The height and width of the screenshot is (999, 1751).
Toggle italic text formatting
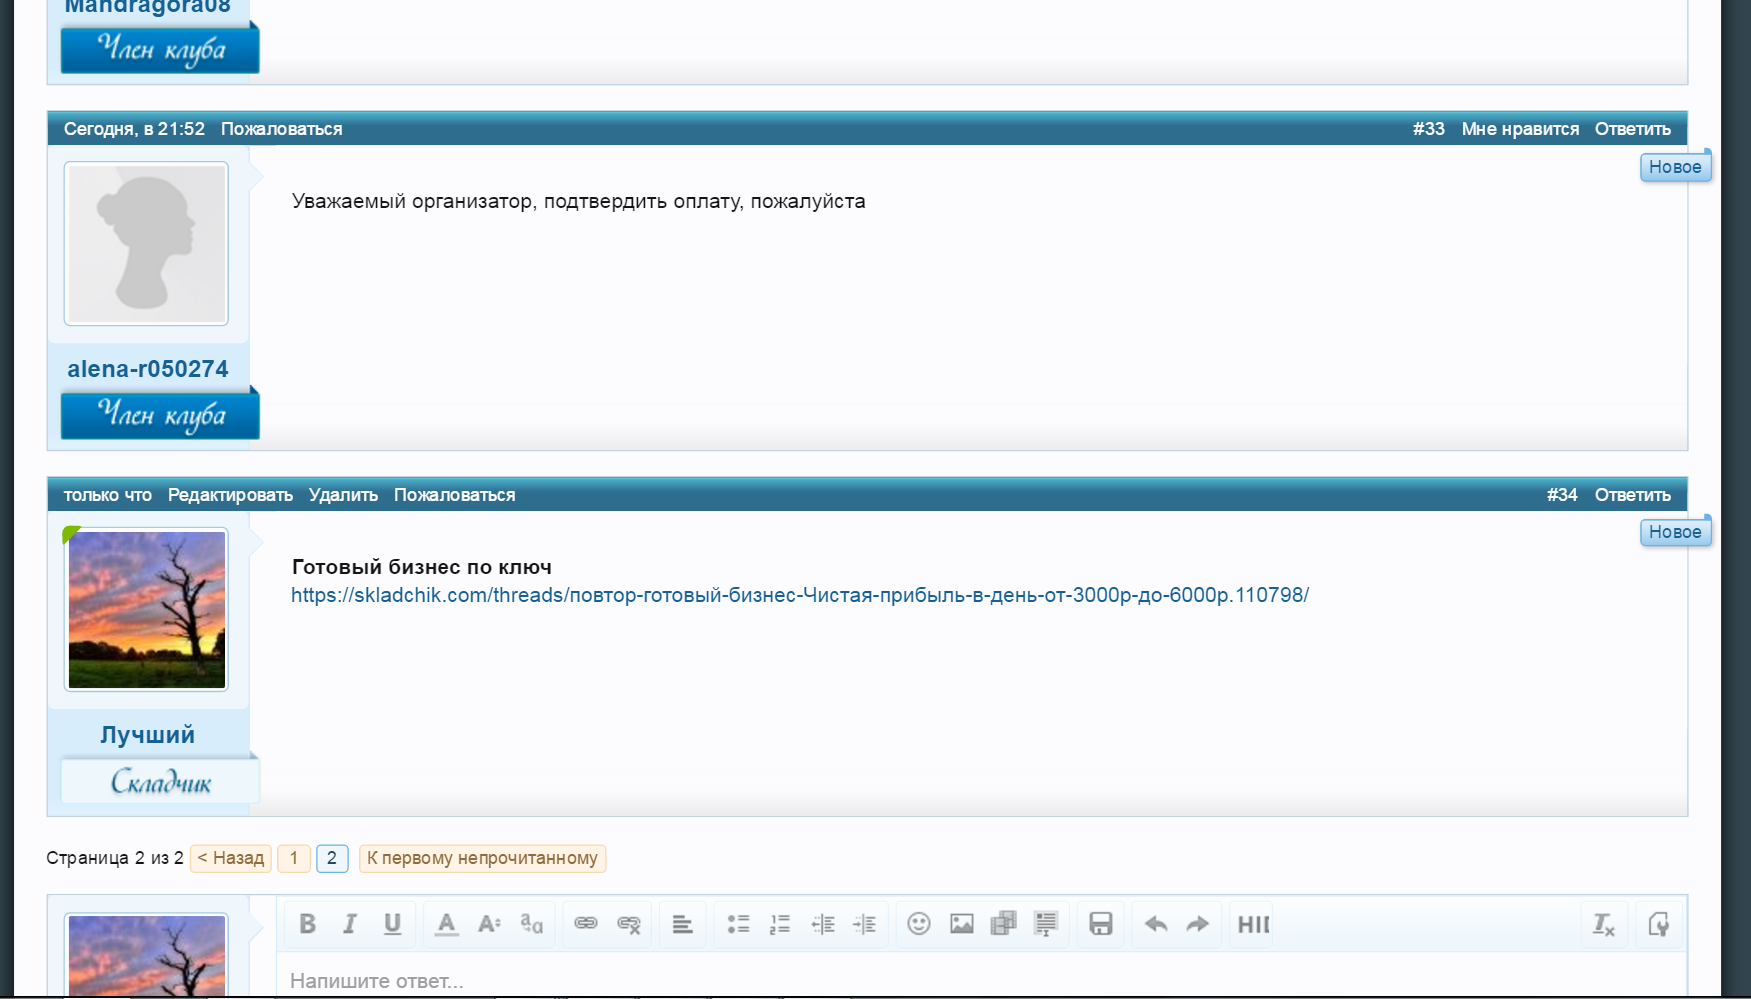(x=350, y=924)
